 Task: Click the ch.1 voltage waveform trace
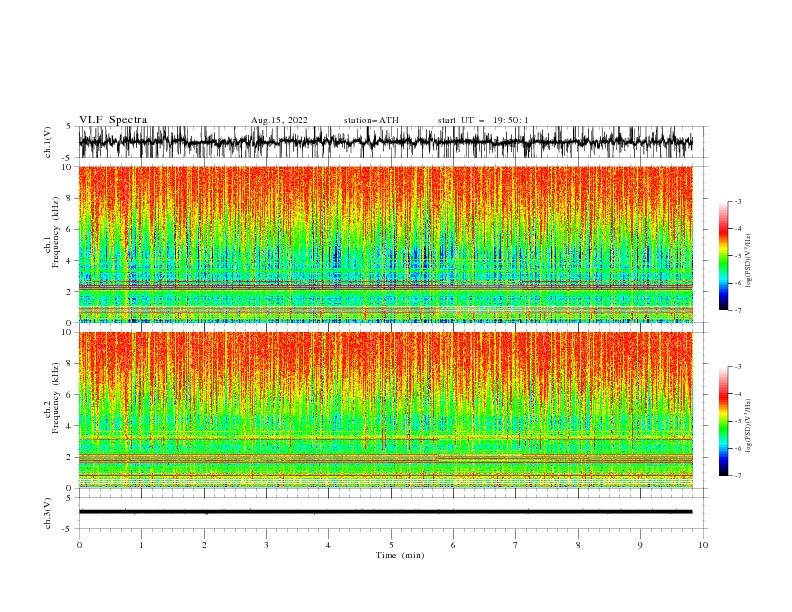(385, 142)
